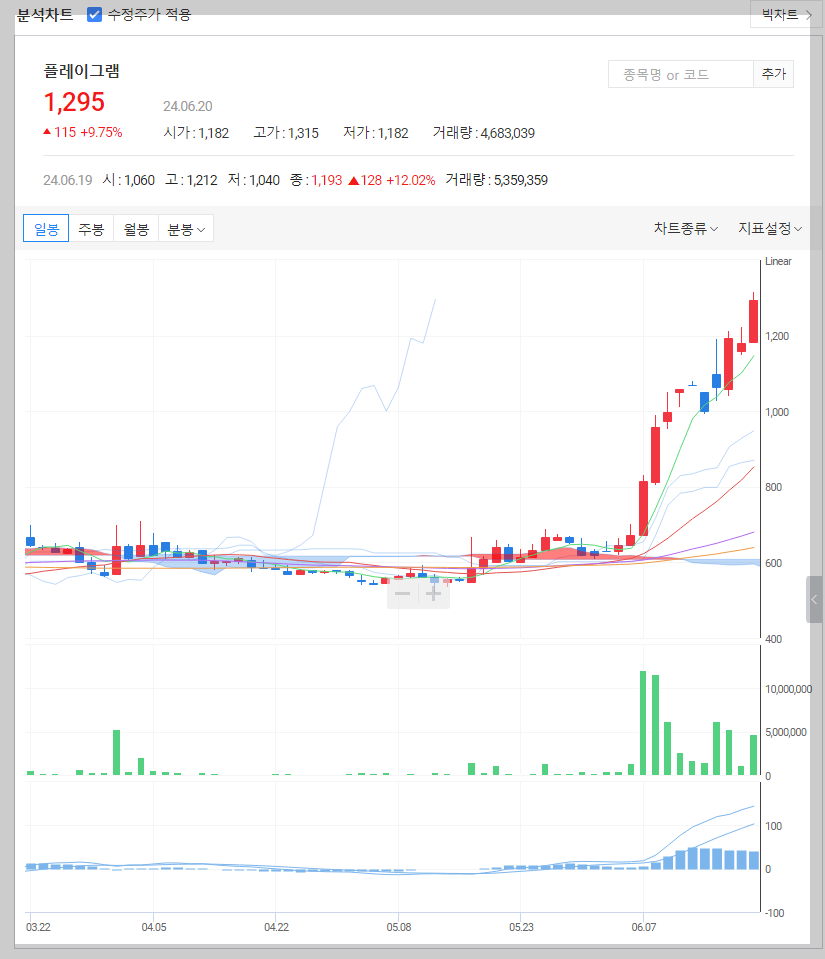Click the 03.22 date axis label

pos(38,927)
